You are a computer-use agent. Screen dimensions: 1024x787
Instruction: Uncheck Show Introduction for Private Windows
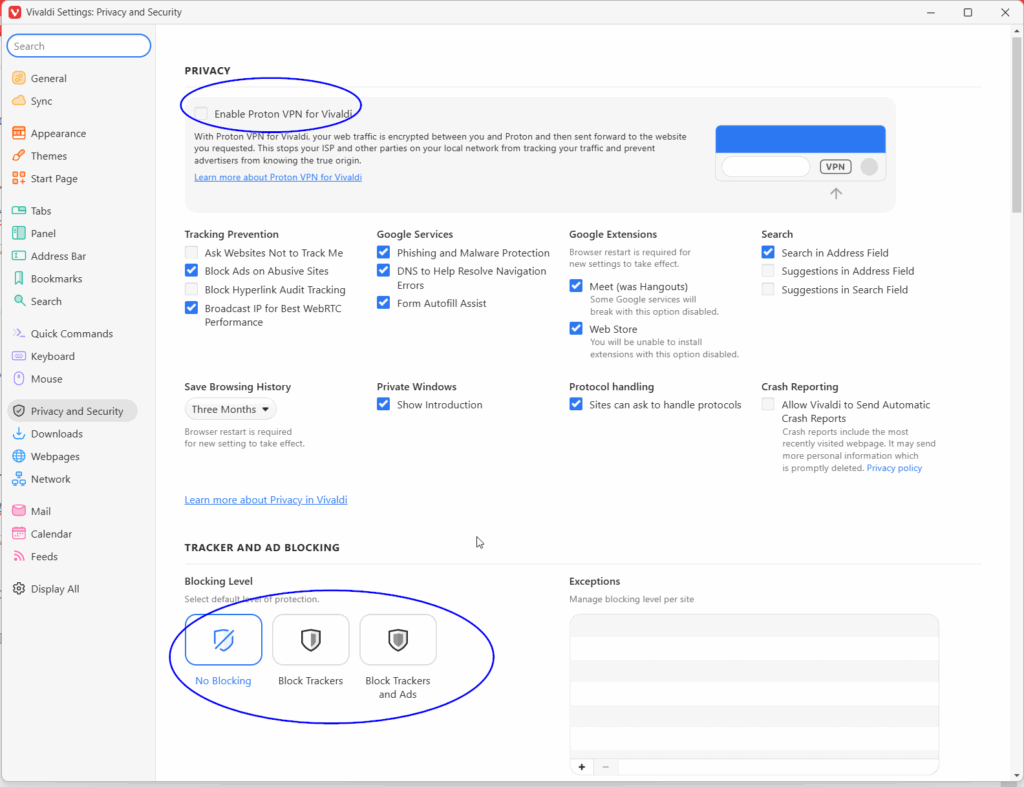[383, 405]
